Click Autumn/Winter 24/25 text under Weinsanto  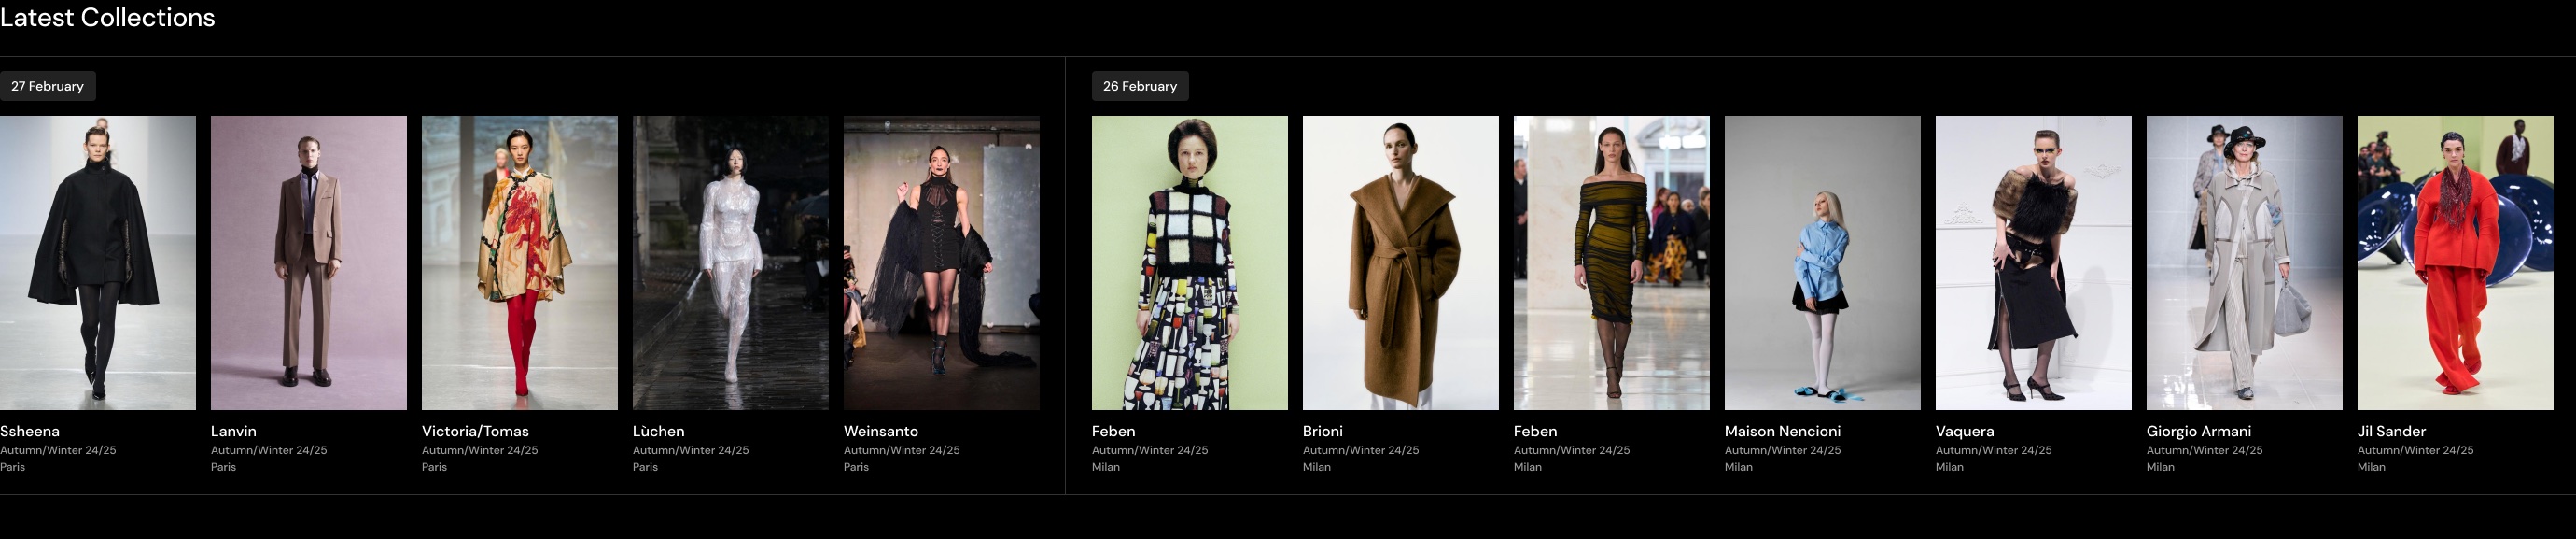[902, 450]
